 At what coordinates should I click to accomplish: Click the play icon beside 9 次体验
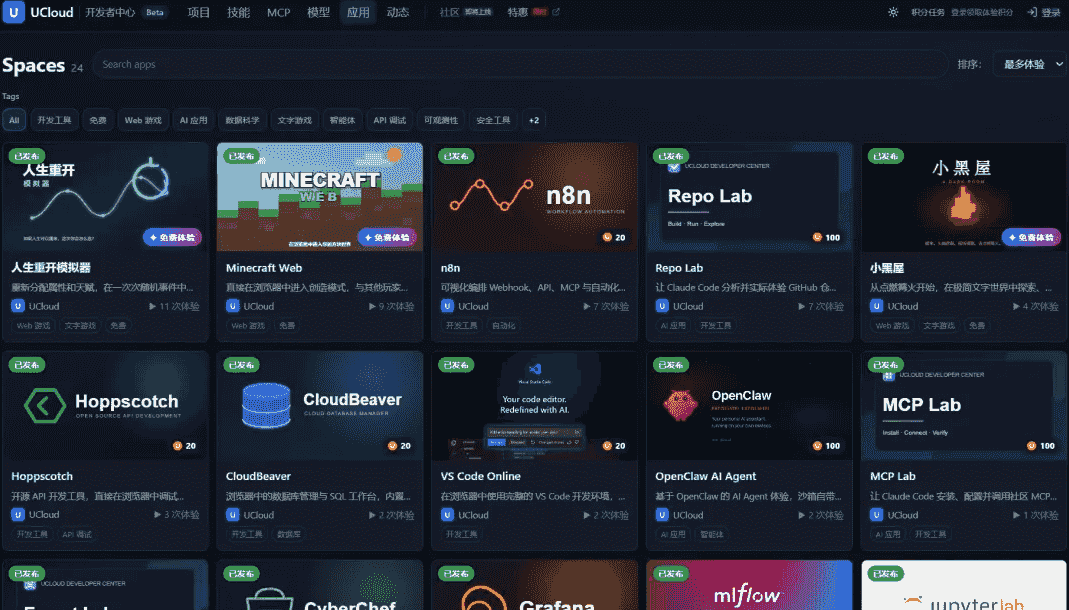click(372, 306)
